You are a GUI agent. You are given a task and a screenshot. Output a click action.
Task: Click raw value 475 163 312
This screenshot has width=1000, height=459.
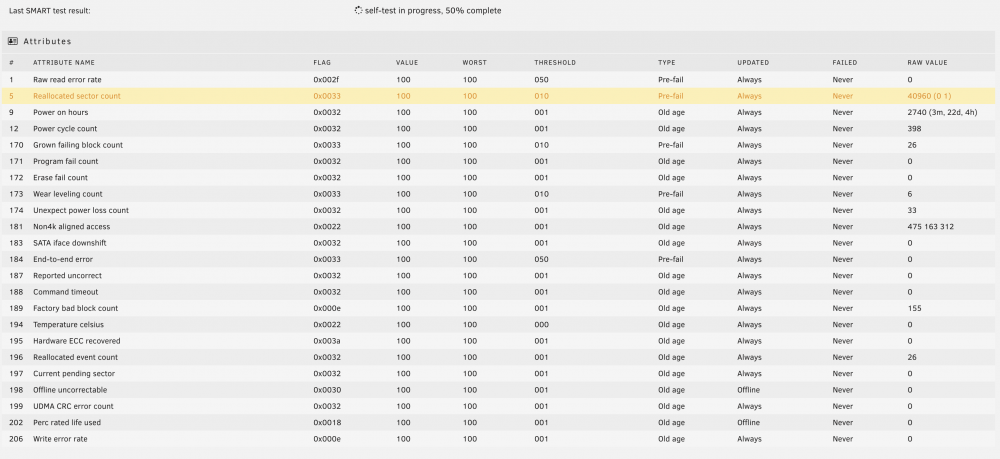coord(930,227)
